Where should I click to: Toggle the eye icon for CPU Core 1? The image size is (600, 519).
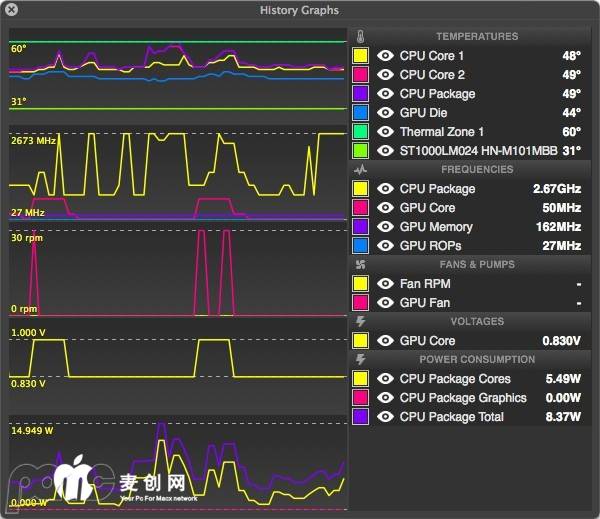click(386, 56)
